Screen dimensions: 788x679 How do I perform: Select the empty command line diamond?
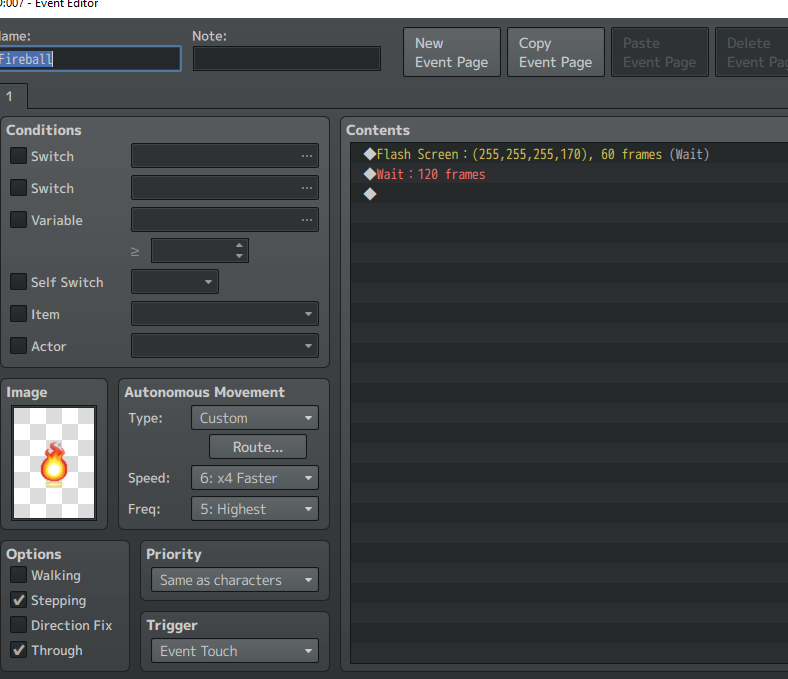coord(370,194)
